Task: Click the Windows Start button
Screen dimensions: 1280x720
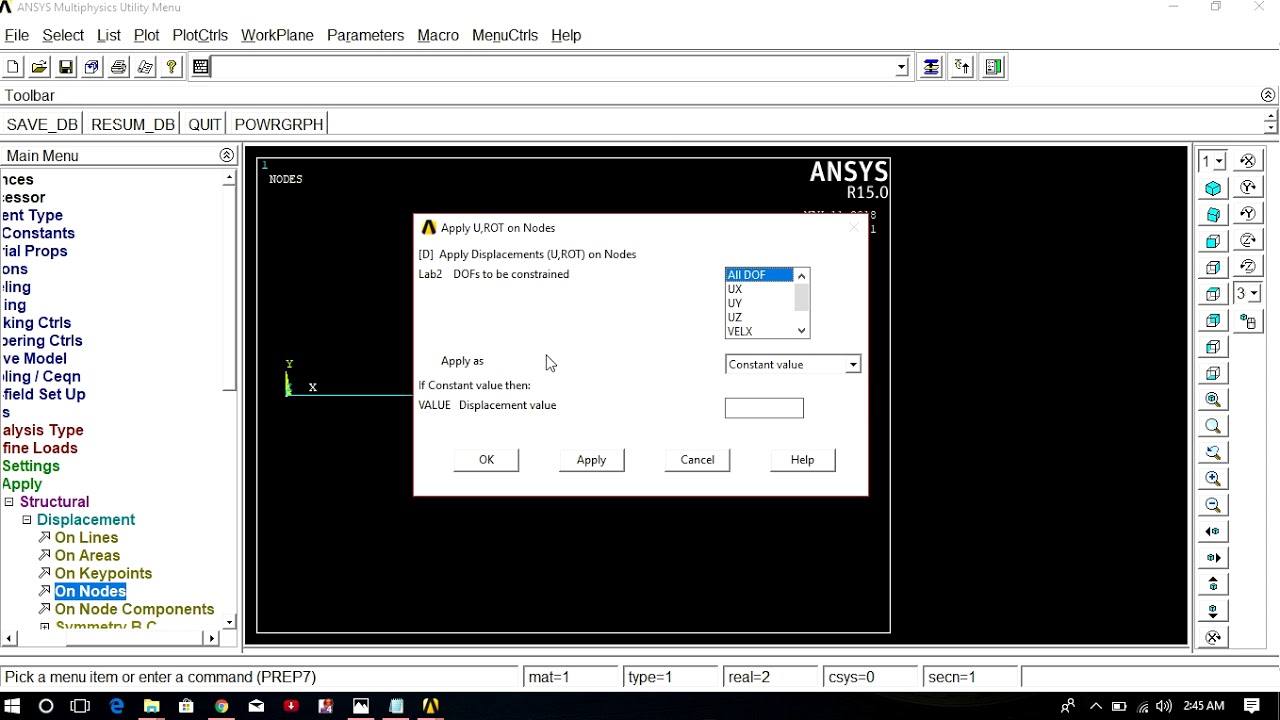Action: coord(13,706)
